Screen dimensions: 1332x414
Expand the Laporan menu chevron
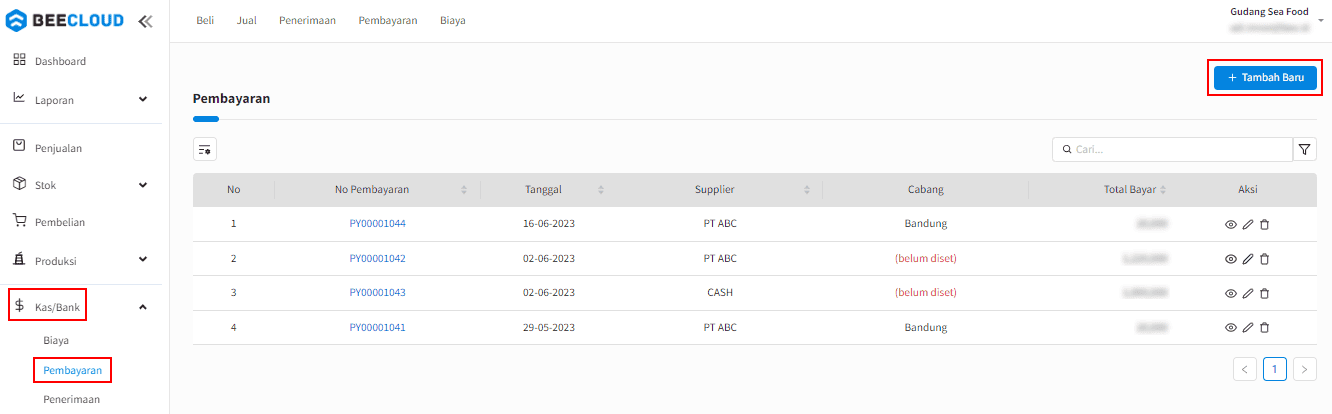[x=143, y=99]
